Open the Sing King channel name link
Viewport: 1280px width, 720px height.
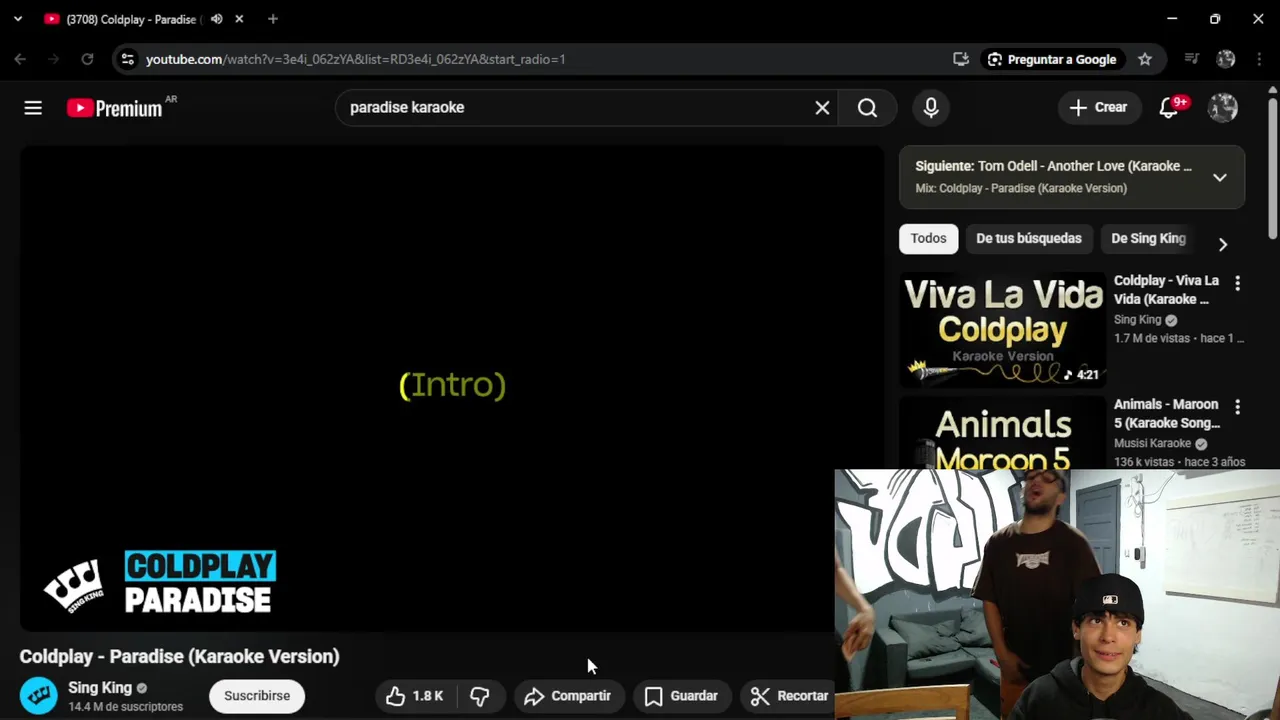(100, 688)
